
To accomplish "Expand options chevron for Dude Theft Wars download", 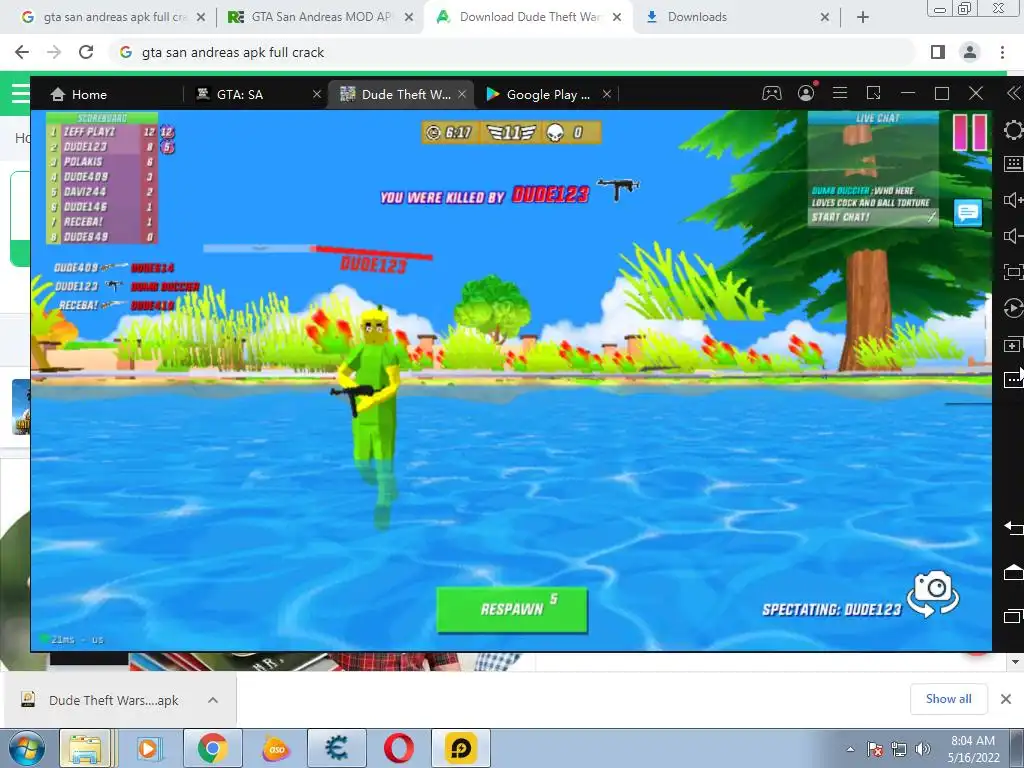I will [213, 700].
